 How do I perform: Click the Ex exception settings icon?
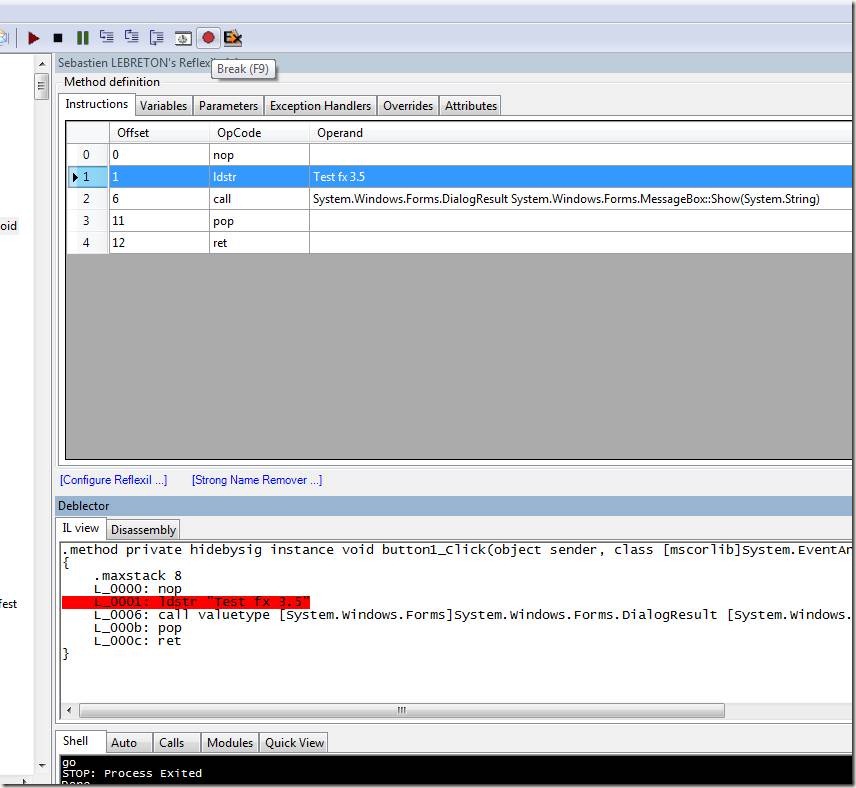point(233,38)
